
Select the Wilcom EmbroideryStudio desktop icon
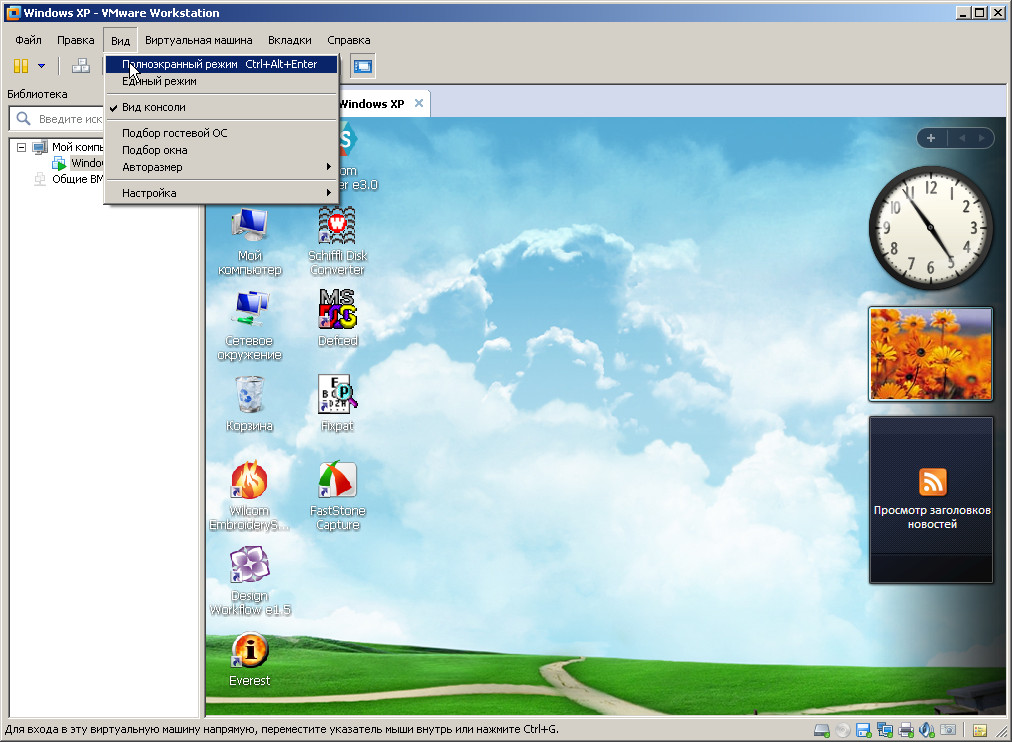pos(250,496)
